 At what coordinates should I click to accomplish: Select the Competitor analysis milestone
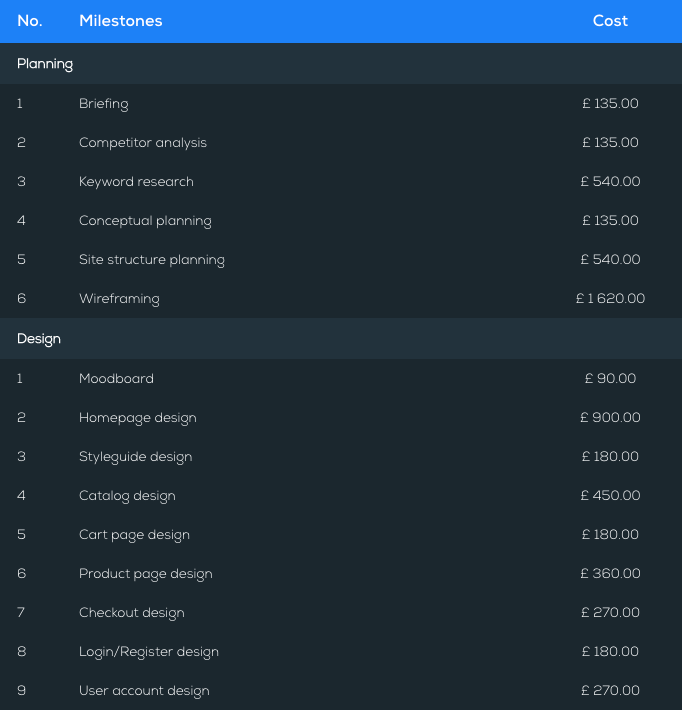143,143
